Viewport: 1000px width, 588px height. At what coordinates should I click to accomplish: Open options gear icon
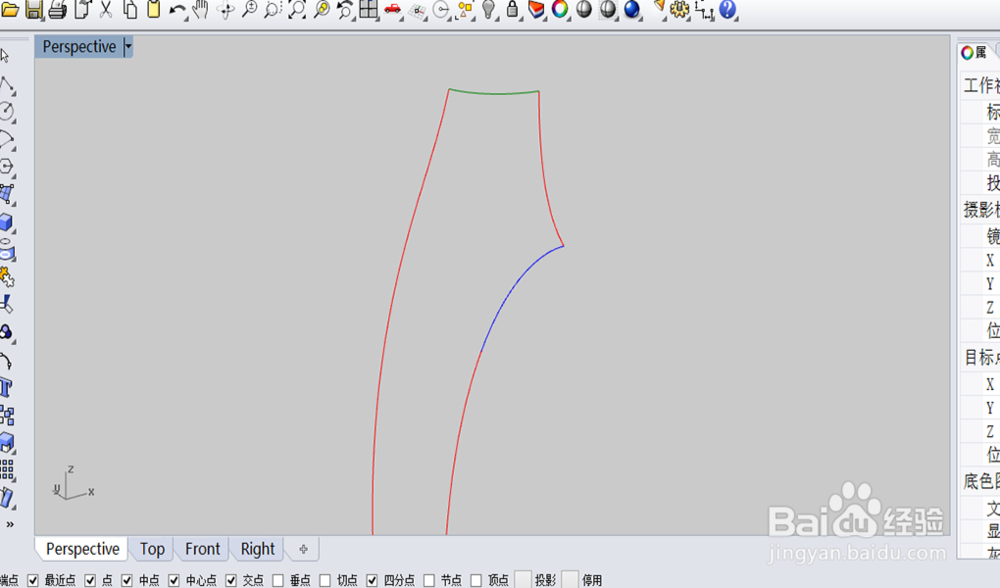pos(680,10)
